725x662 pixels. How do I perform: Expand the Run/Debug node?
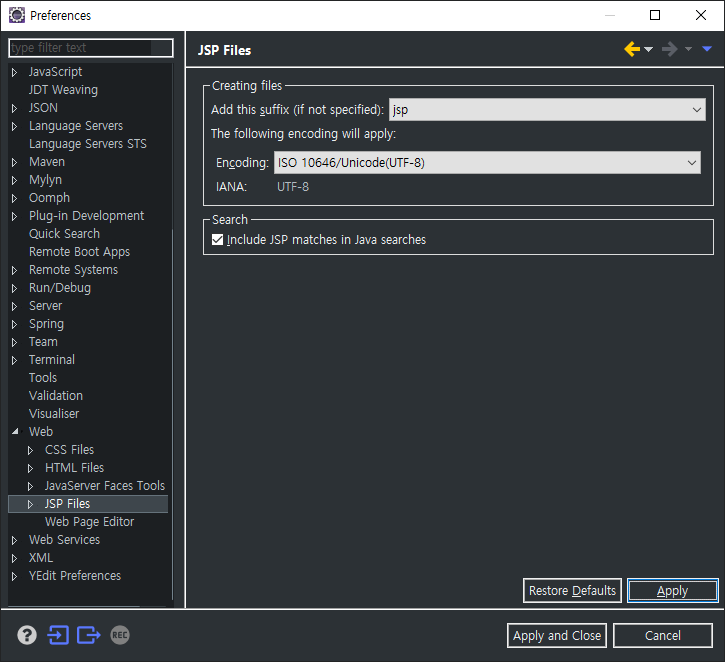[14, 288]
